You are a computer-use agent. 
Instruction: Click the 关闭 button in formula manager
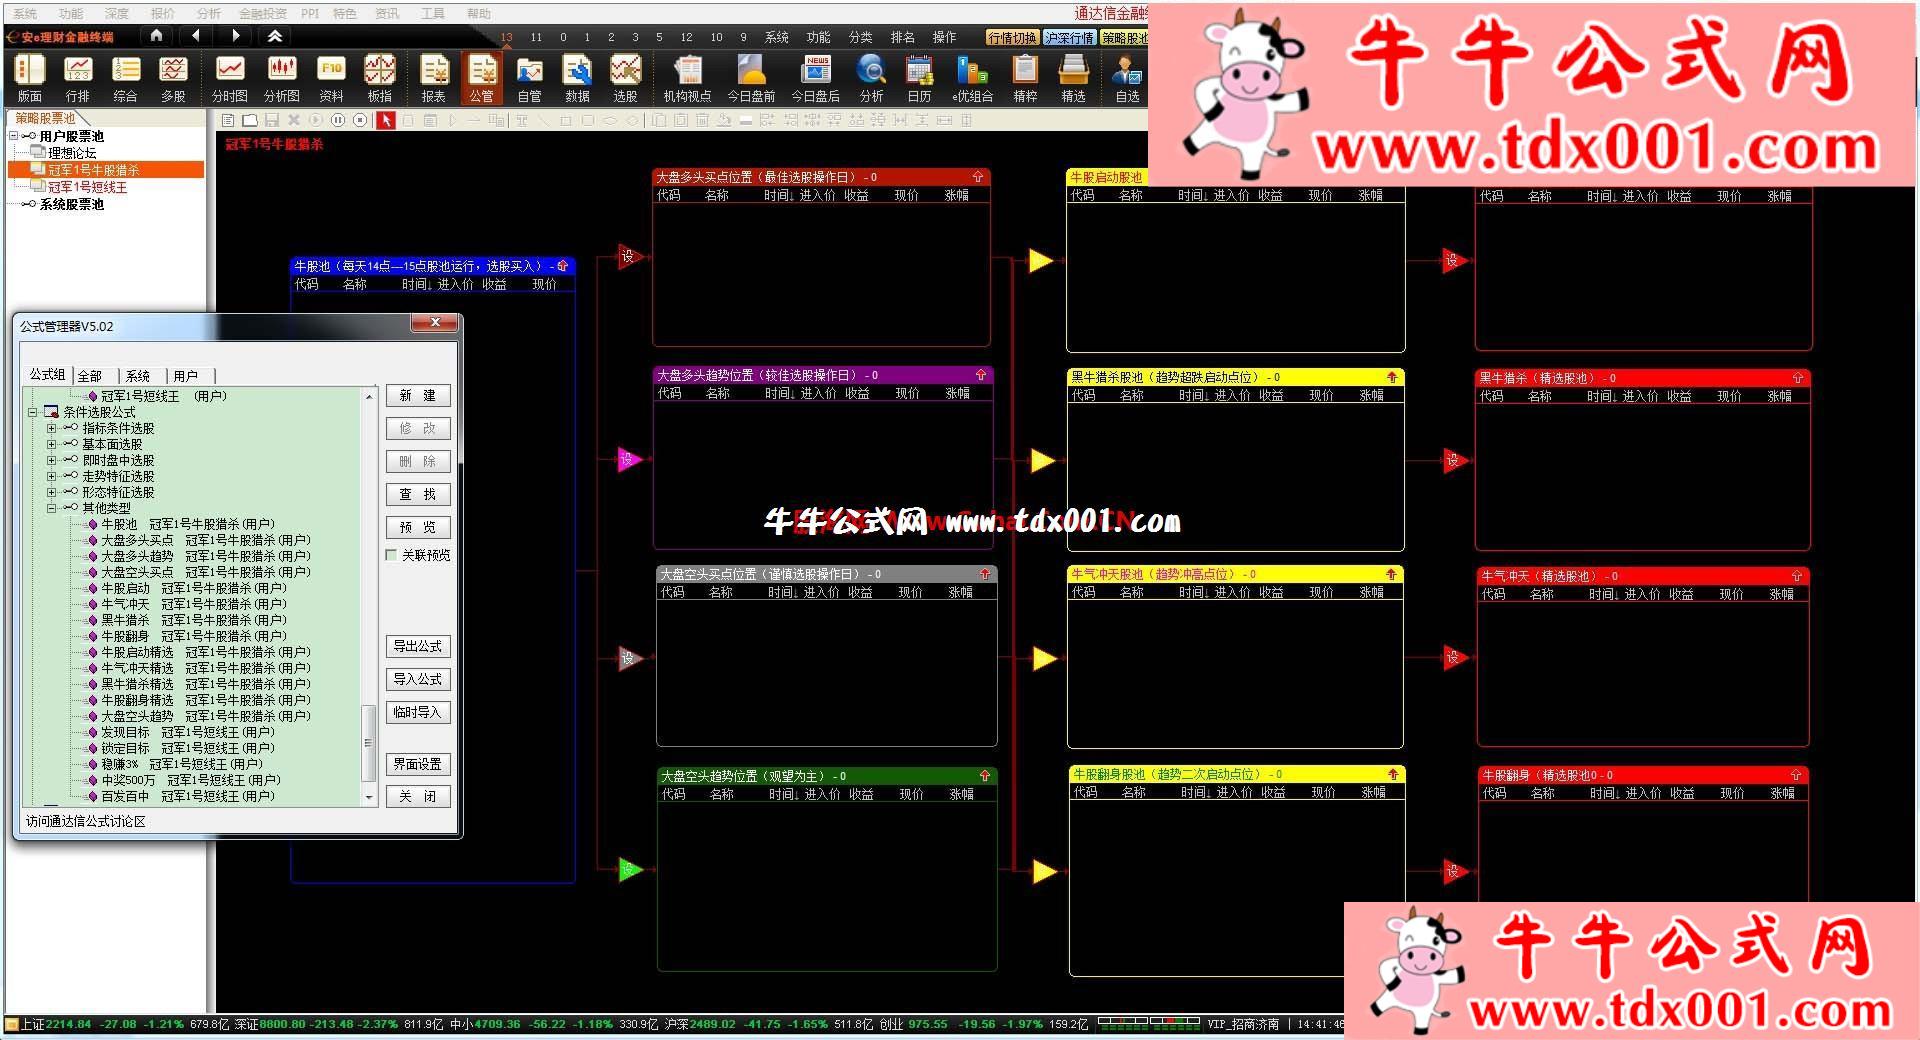[418, 797]
